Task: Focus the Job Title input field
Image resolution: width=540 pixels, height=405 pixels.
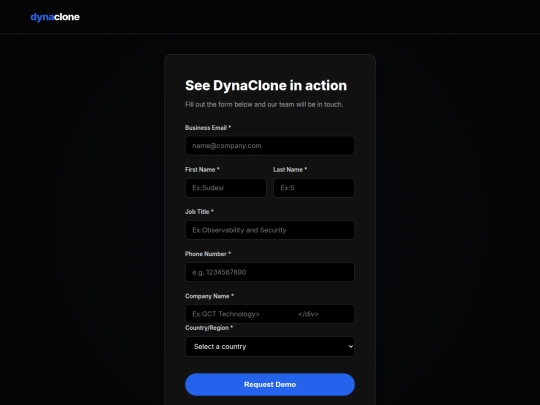Action: click(270, 230)
